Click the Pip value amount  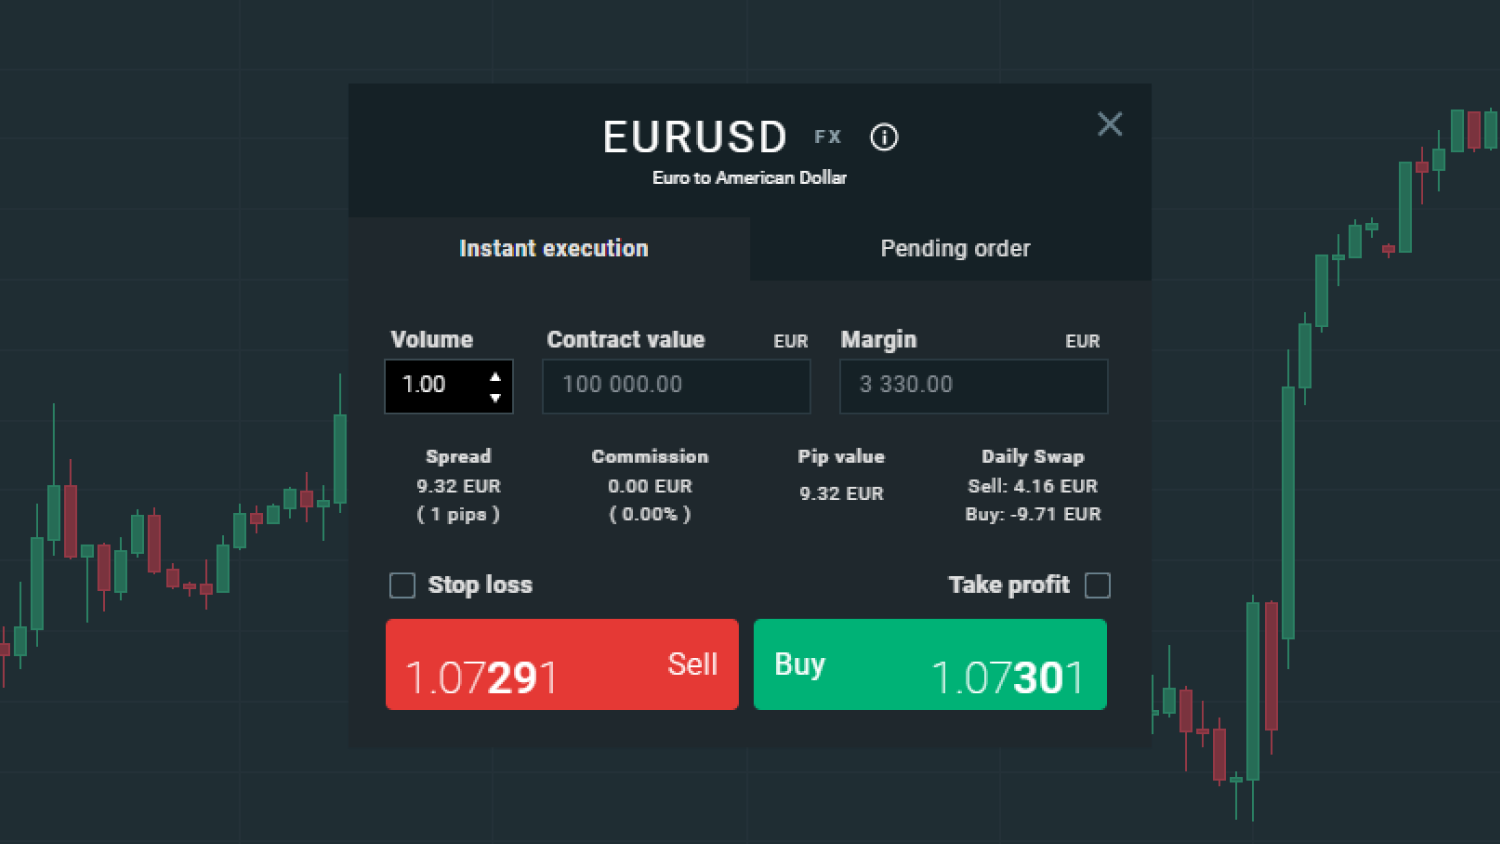tap(841, 493)
